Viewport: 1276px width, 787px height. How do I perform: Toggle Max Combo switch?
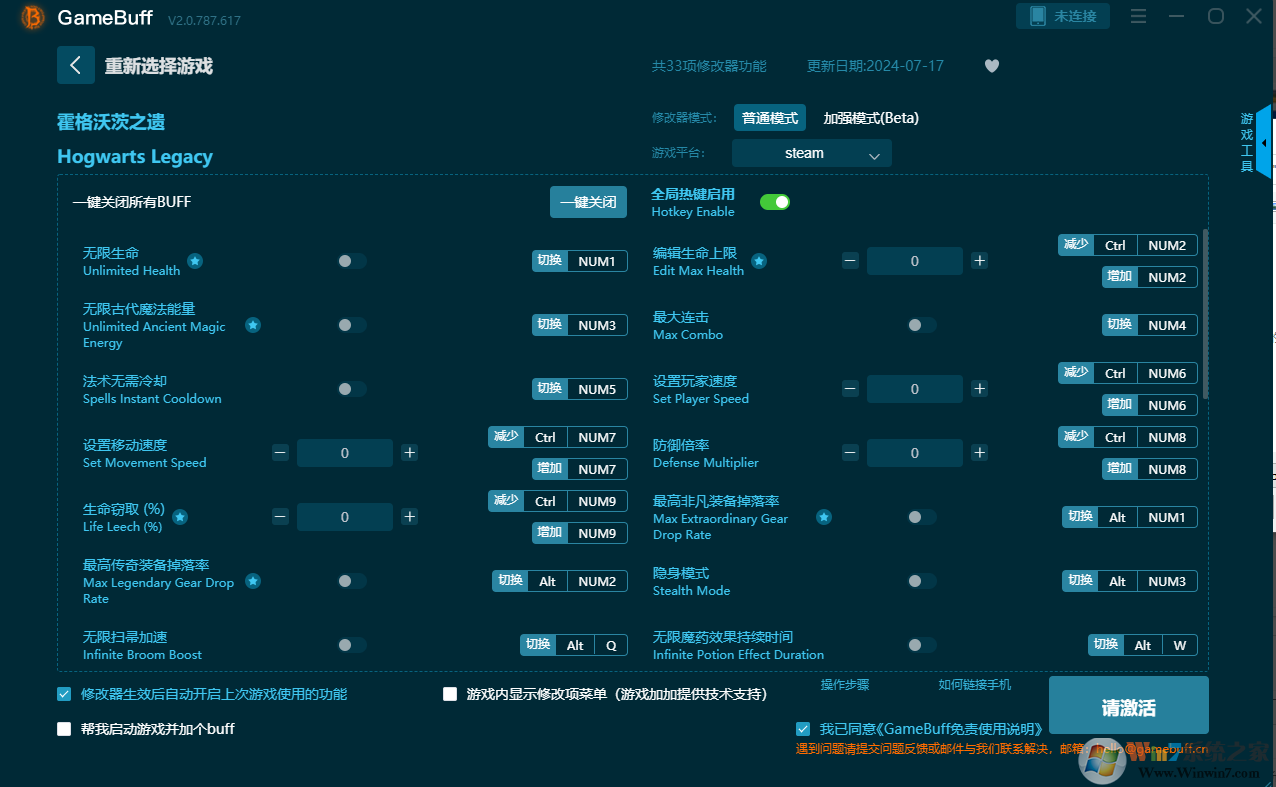tap(922, 325)
